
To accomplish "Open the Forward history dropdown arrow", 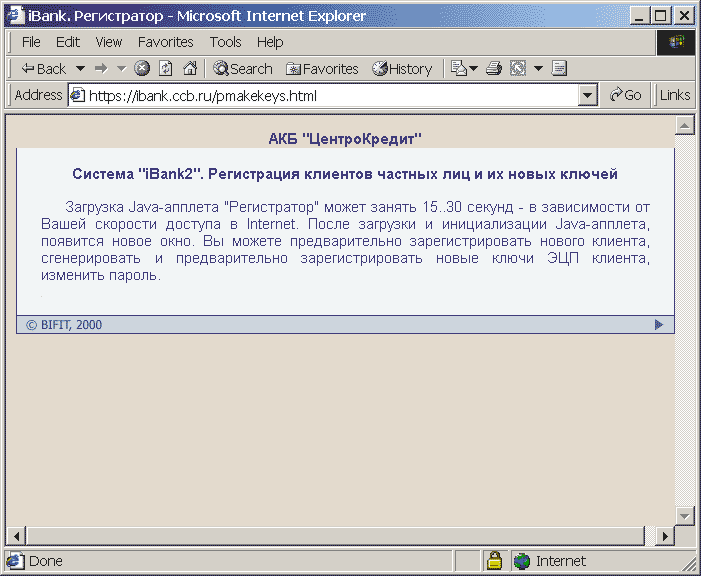I will click(x=121, y=69).
